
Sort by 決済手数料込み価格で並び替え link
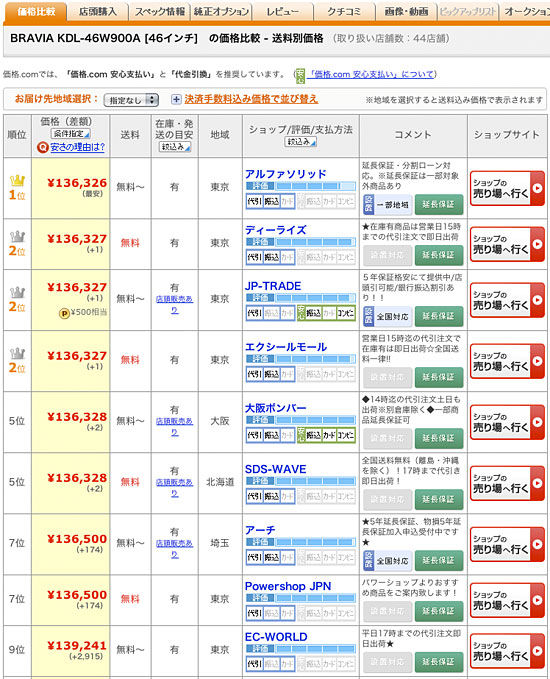click(251, 99)
